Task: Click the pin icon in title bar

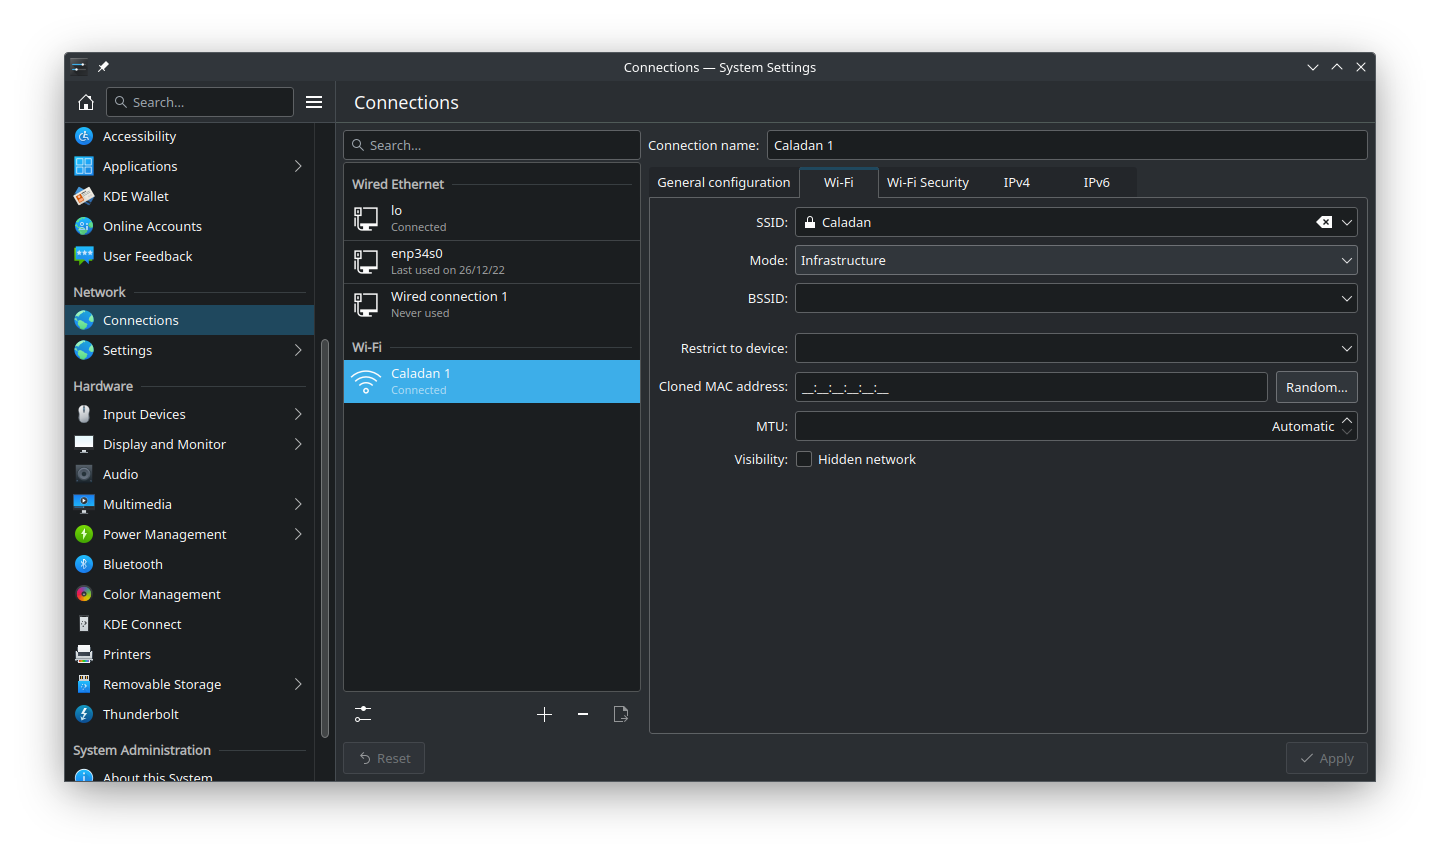Action: point(103,67)
